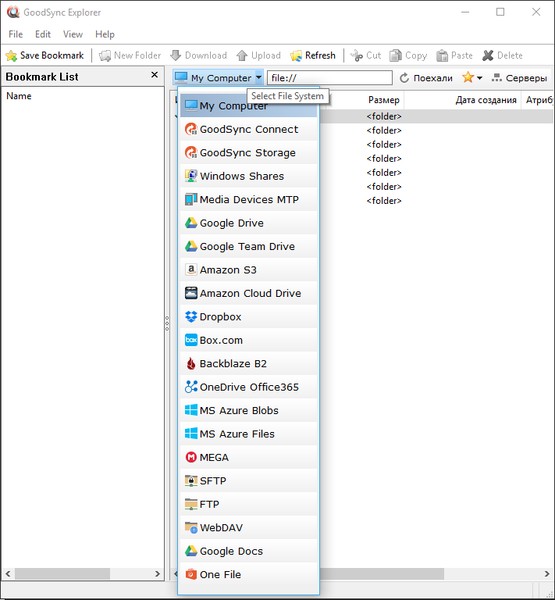The image size is (555, 600).
Task: Click the file:// address field
Action: [330, 78]
